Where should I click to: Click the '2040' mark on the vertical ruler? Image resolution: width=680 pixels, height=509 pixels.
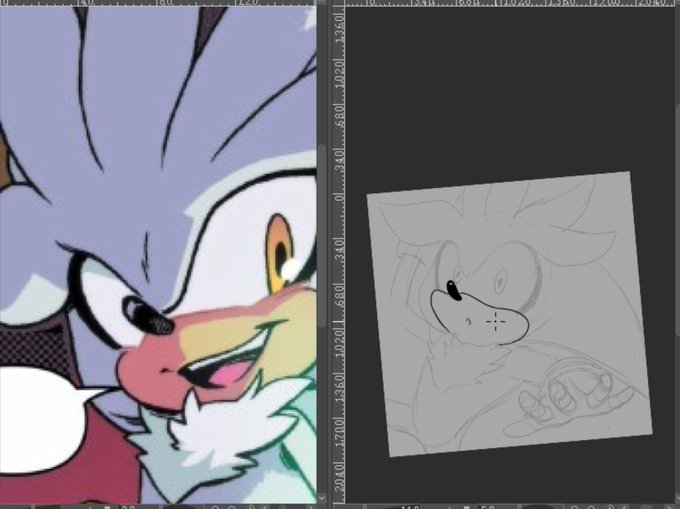pyautogui.click(x=340, y=477)
